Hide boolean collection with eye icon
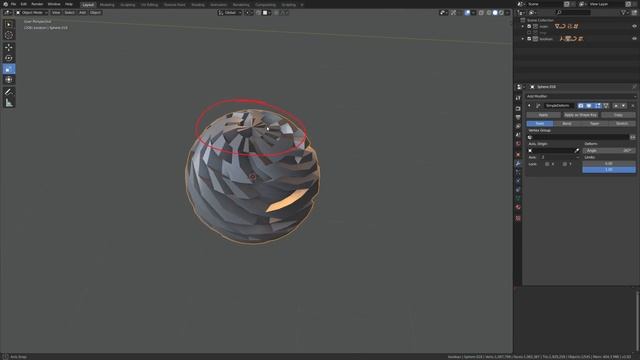The width and height of the screenshot is (640, 360). [634, 39]
